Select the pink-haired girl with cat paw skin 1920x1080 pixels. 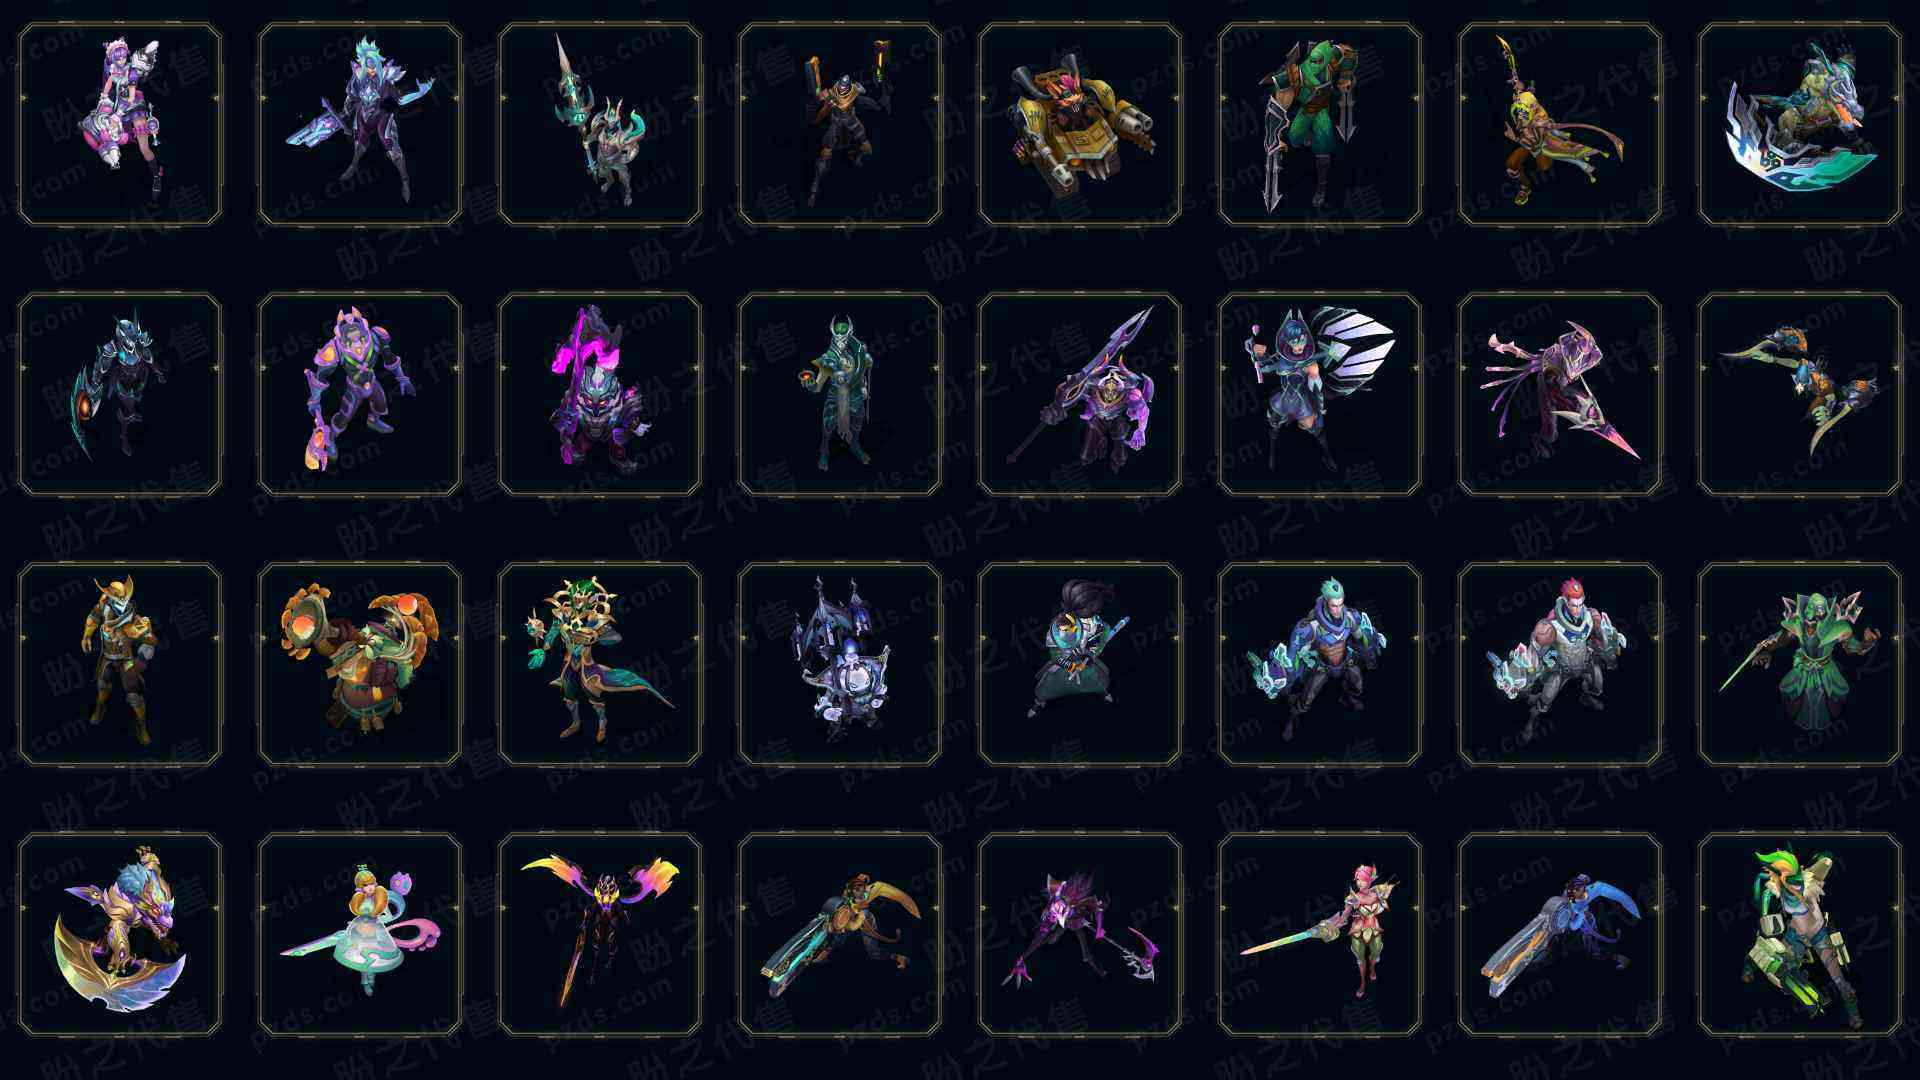click(120, 125)
